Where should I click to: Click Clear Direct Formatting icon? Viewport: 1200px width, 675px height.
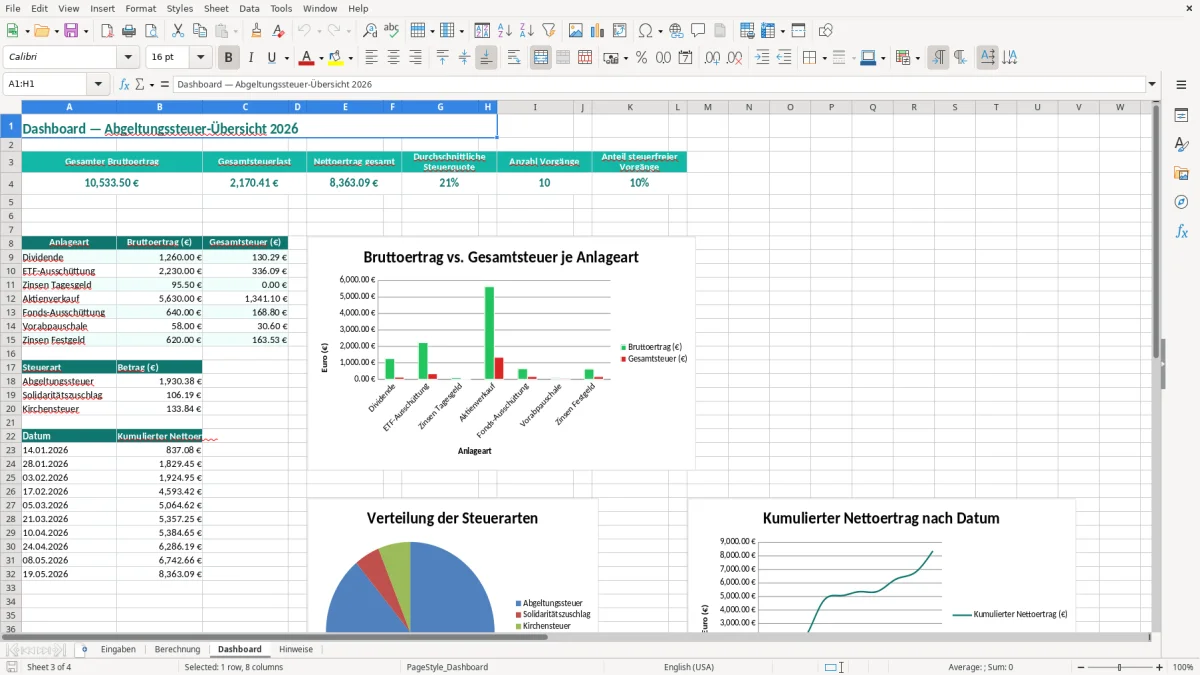coord(278,31)
